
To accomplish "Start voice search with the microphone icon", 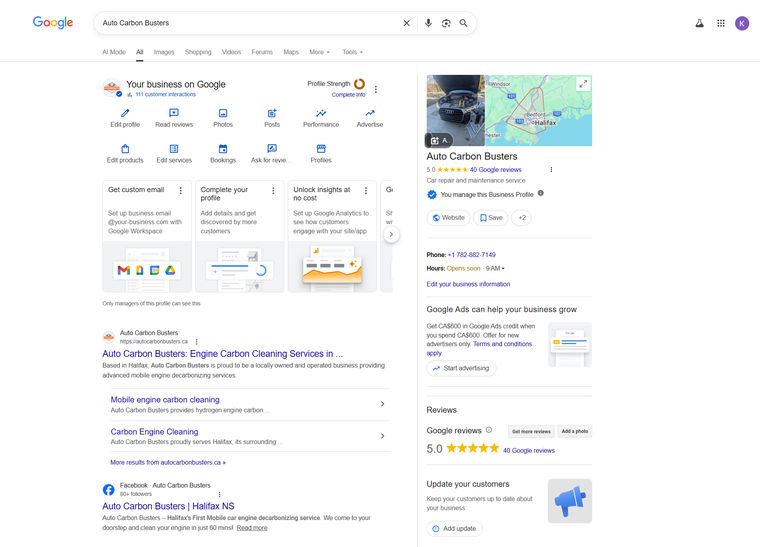I will tap(428, 23).
